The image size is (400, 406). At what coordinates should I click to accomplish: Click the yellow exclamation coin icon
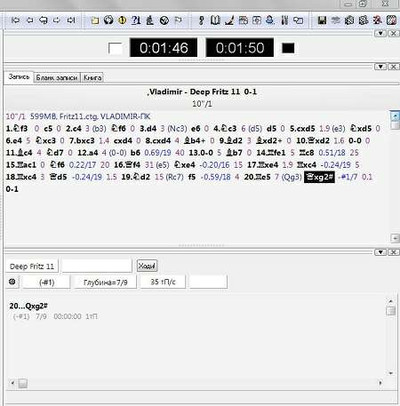click(x=122, y=20)
